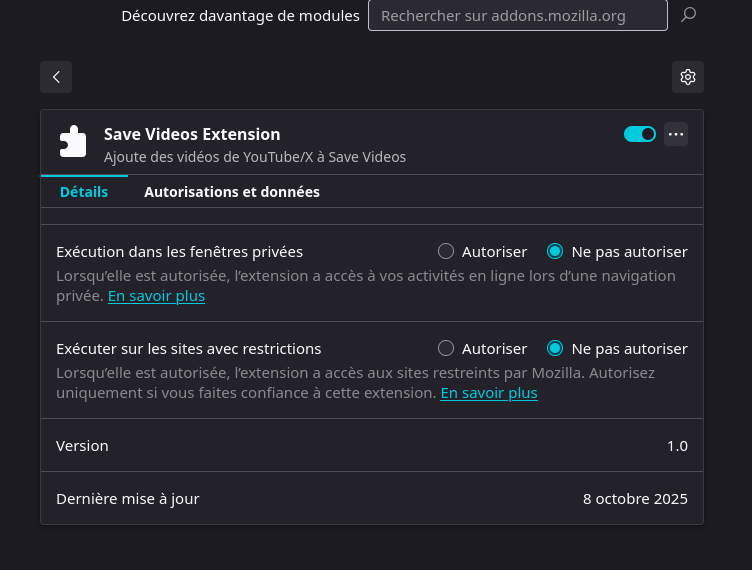752x570 pixels.
Task: Go back using the left chevron button
Action: coord(56,77)
